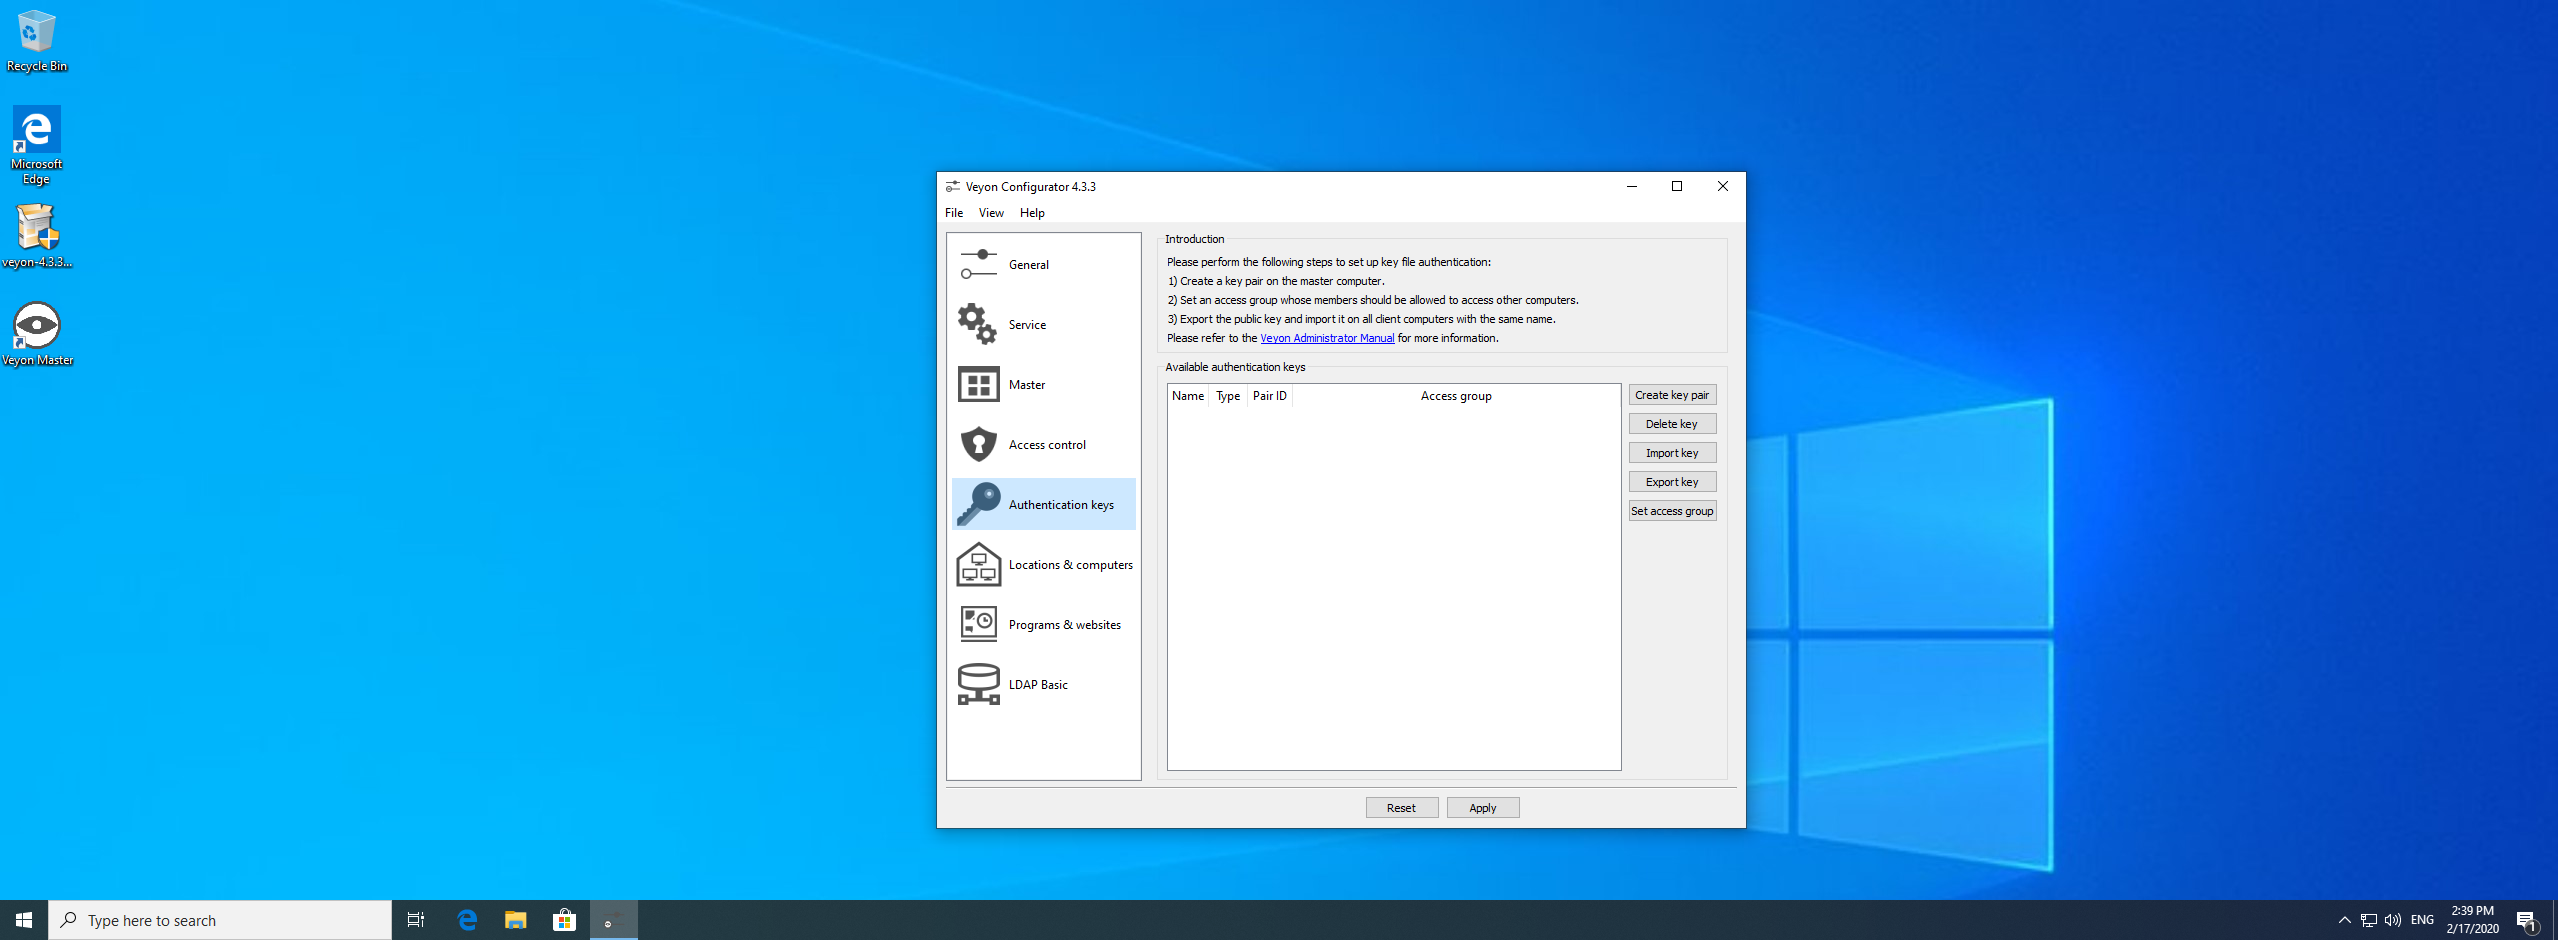Image resolution: width=2558 pixels, height=940 pixels.
Task: Select the Veyon Master desktop shortcut
Action: point(37,334)
